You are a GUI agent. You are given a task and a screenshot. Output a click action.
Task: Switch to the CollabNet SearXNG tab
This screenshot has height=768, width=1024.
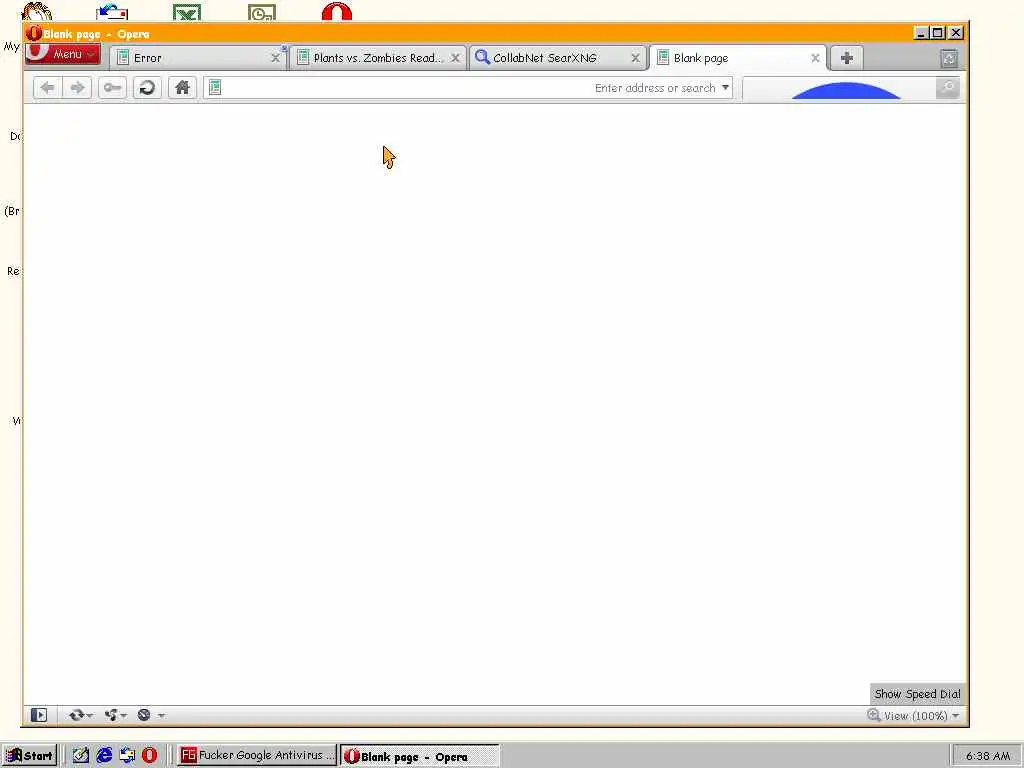coord(558,57)
